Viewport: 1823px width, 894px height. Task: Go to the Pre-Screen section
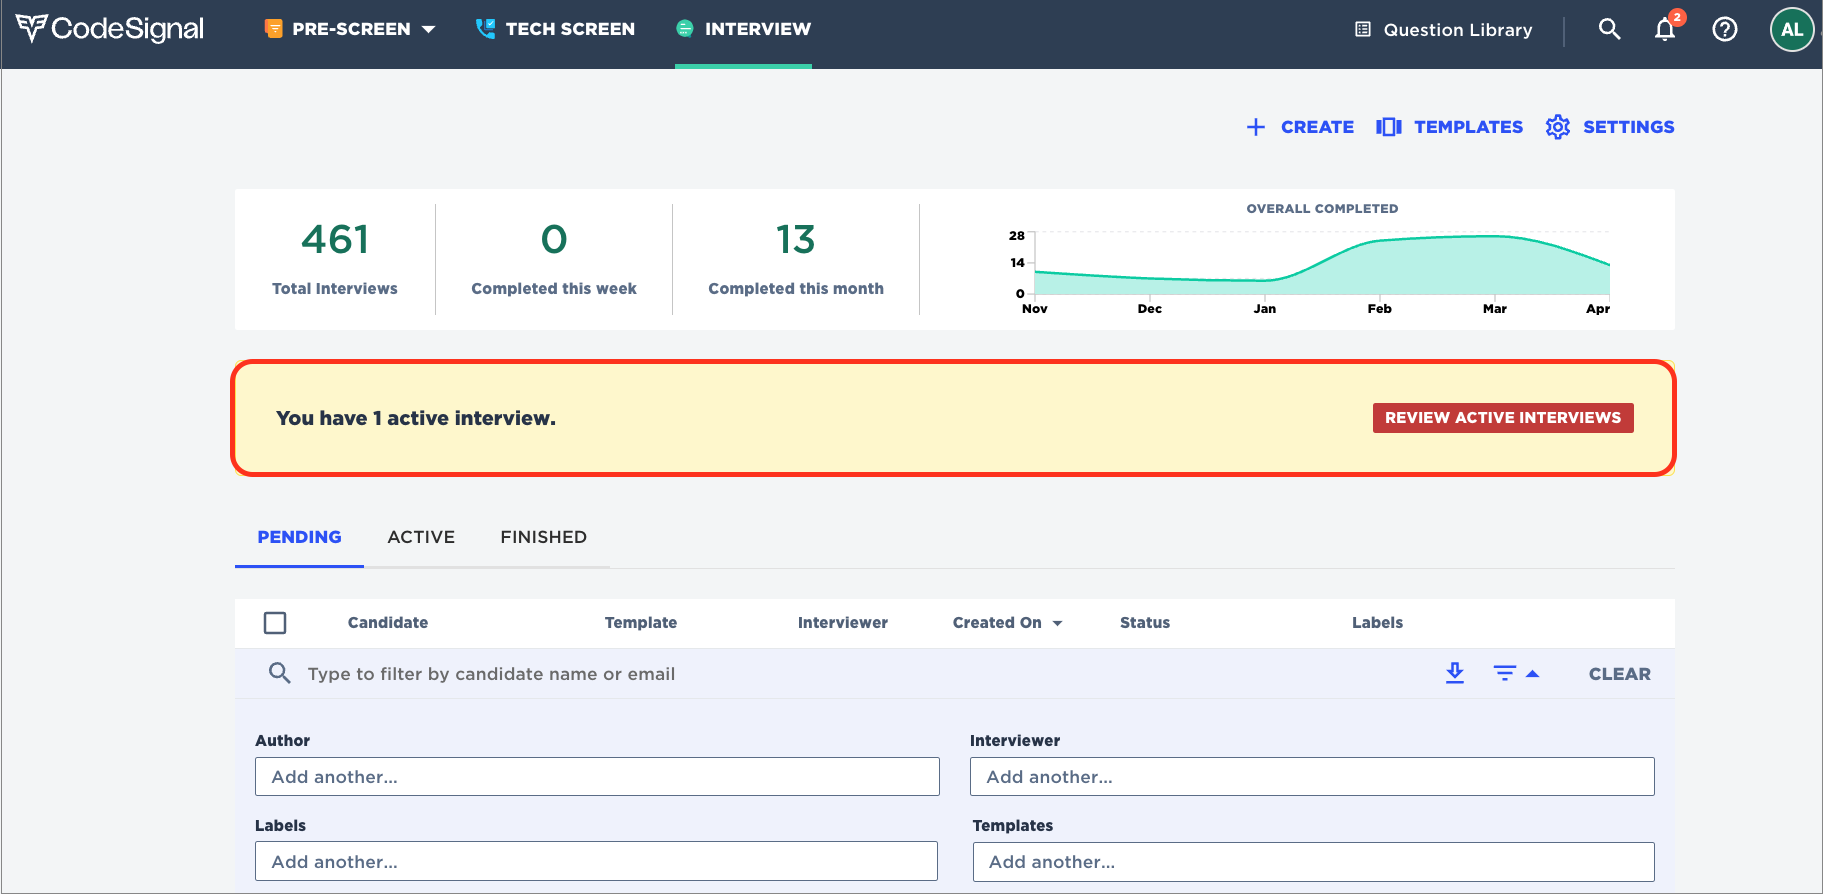coord(350,29)
